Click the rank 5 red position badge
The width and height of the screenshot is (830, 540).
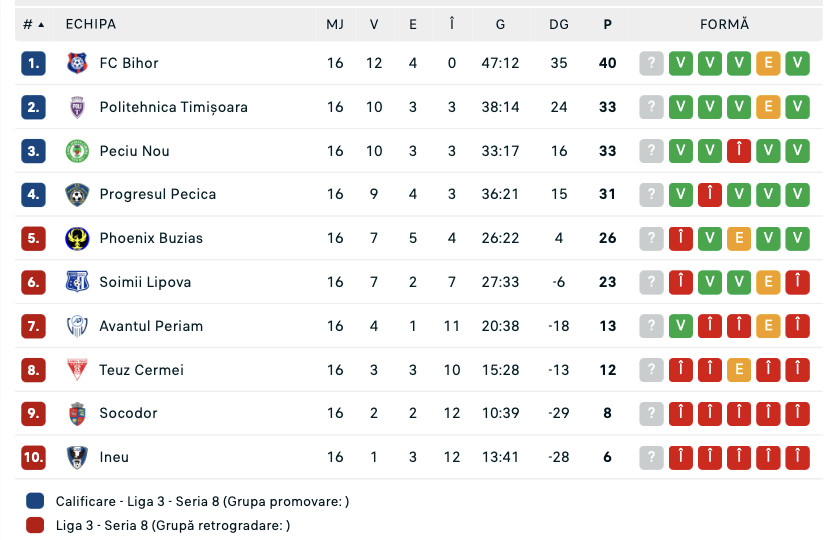point(33,238)
